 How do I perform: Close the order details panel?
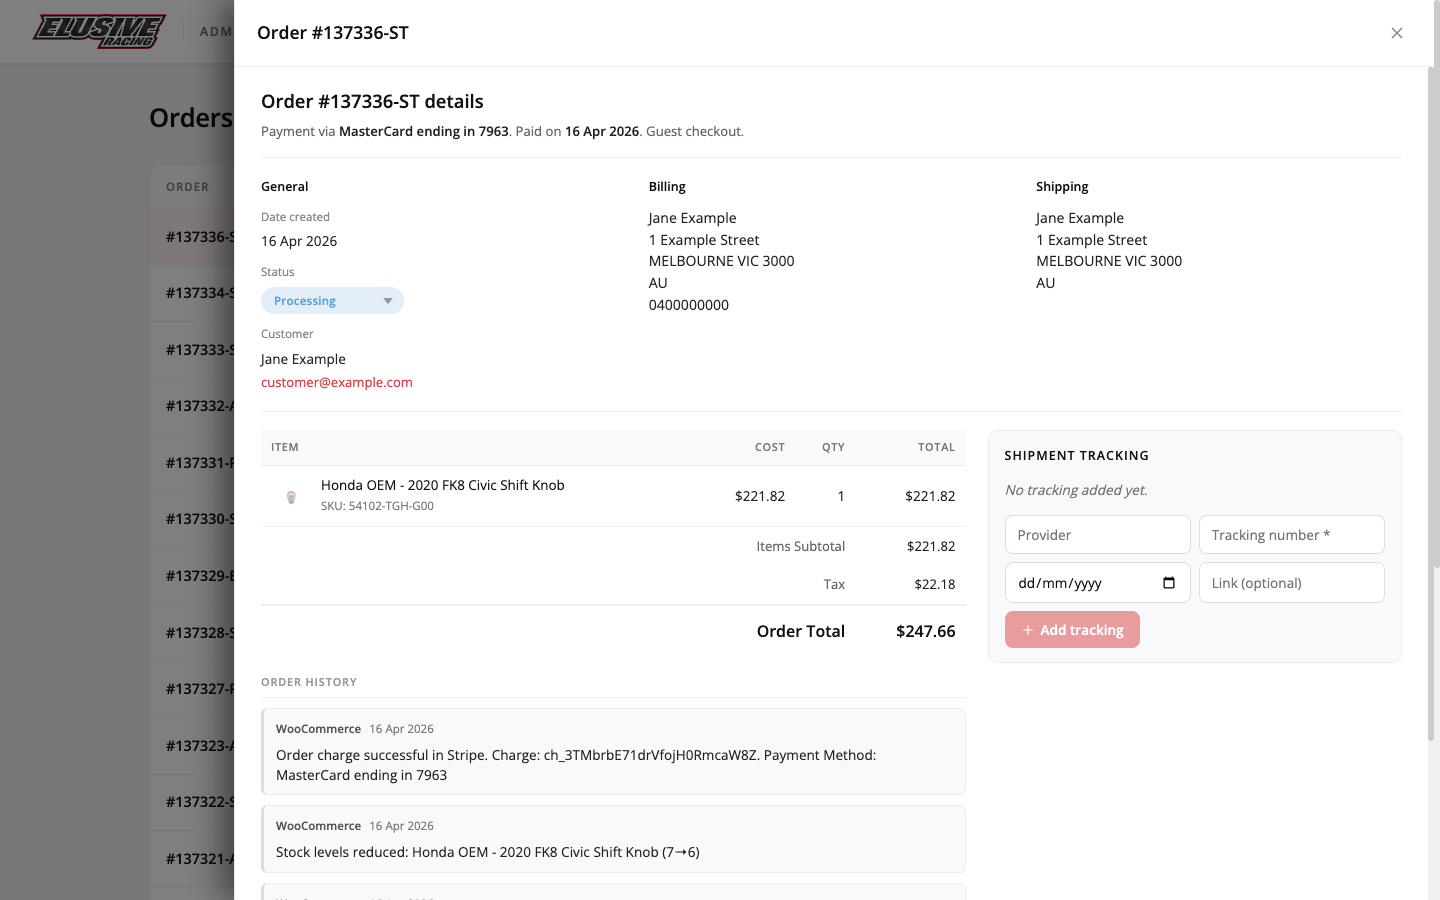pyautogui.click(x=1397, y=33)
